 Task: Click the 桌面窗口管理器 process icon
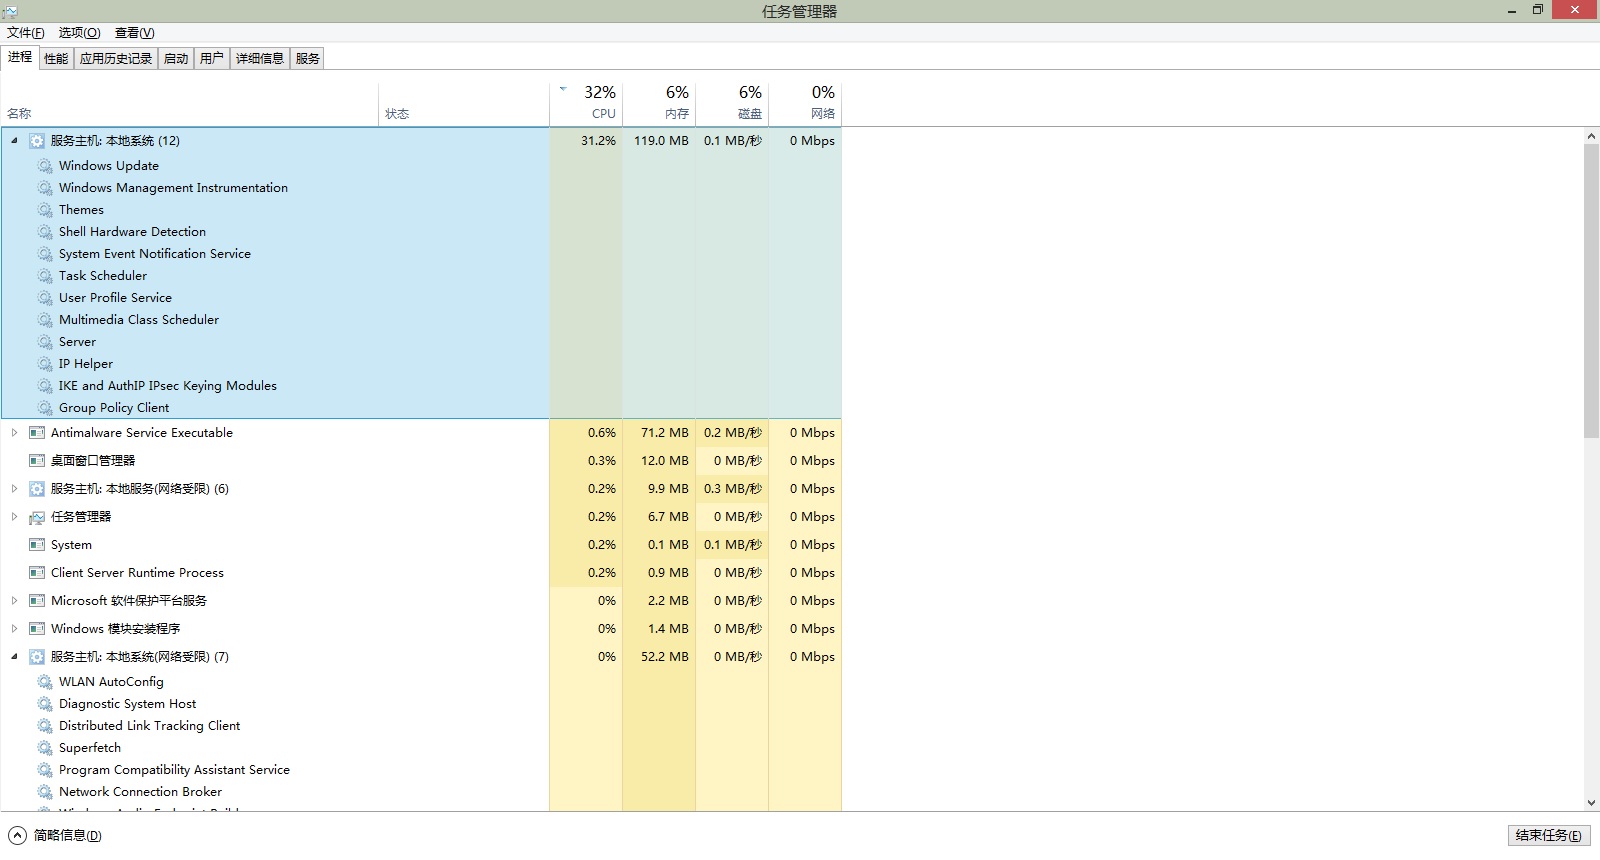click(x=37, y=461)
